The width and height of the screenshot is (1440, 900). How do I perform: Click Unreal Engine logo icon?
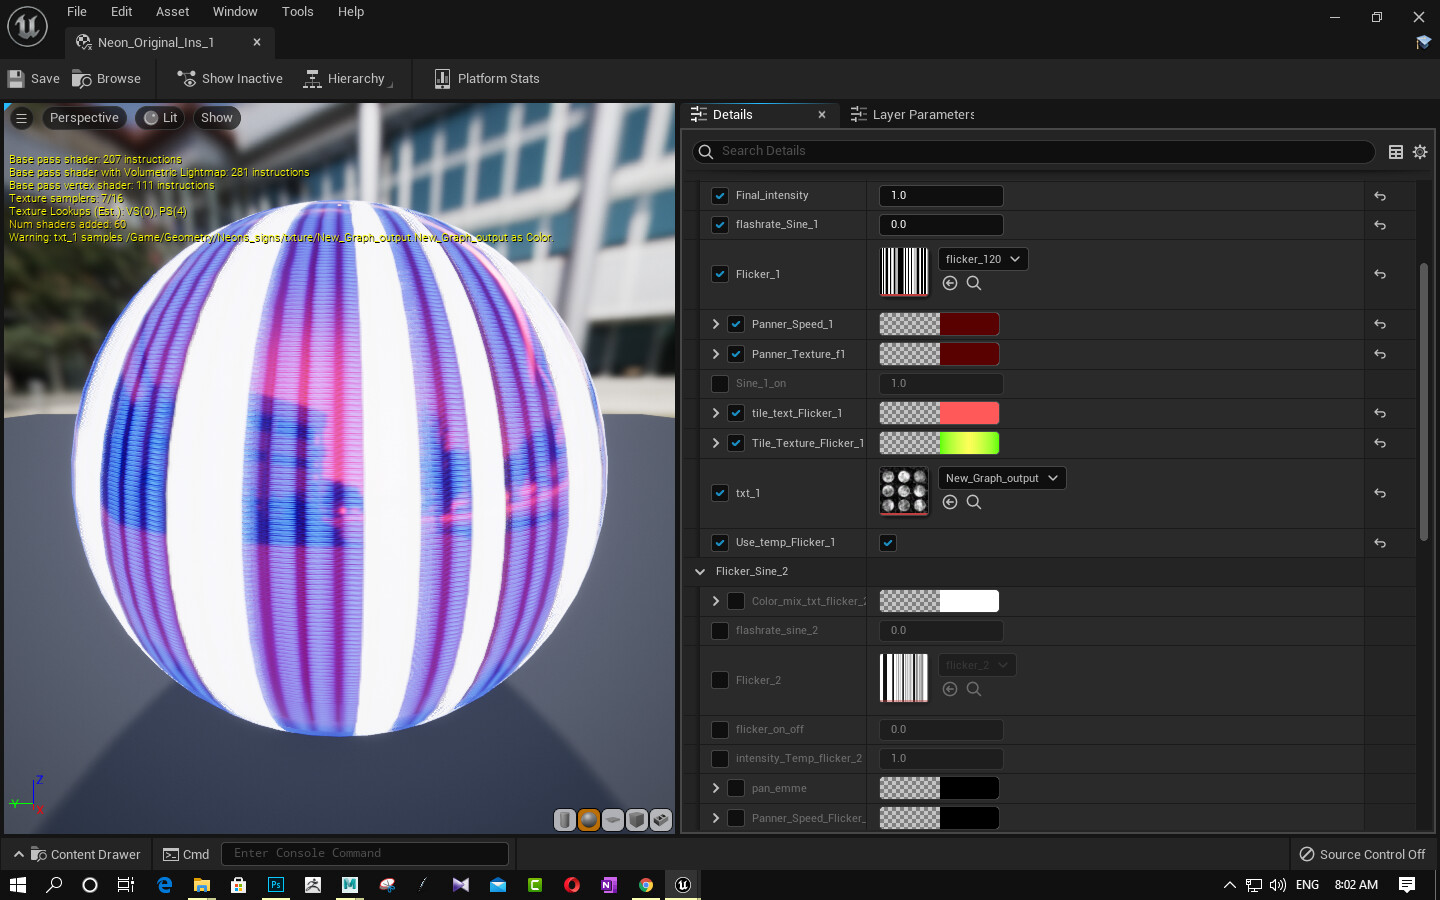28,27
